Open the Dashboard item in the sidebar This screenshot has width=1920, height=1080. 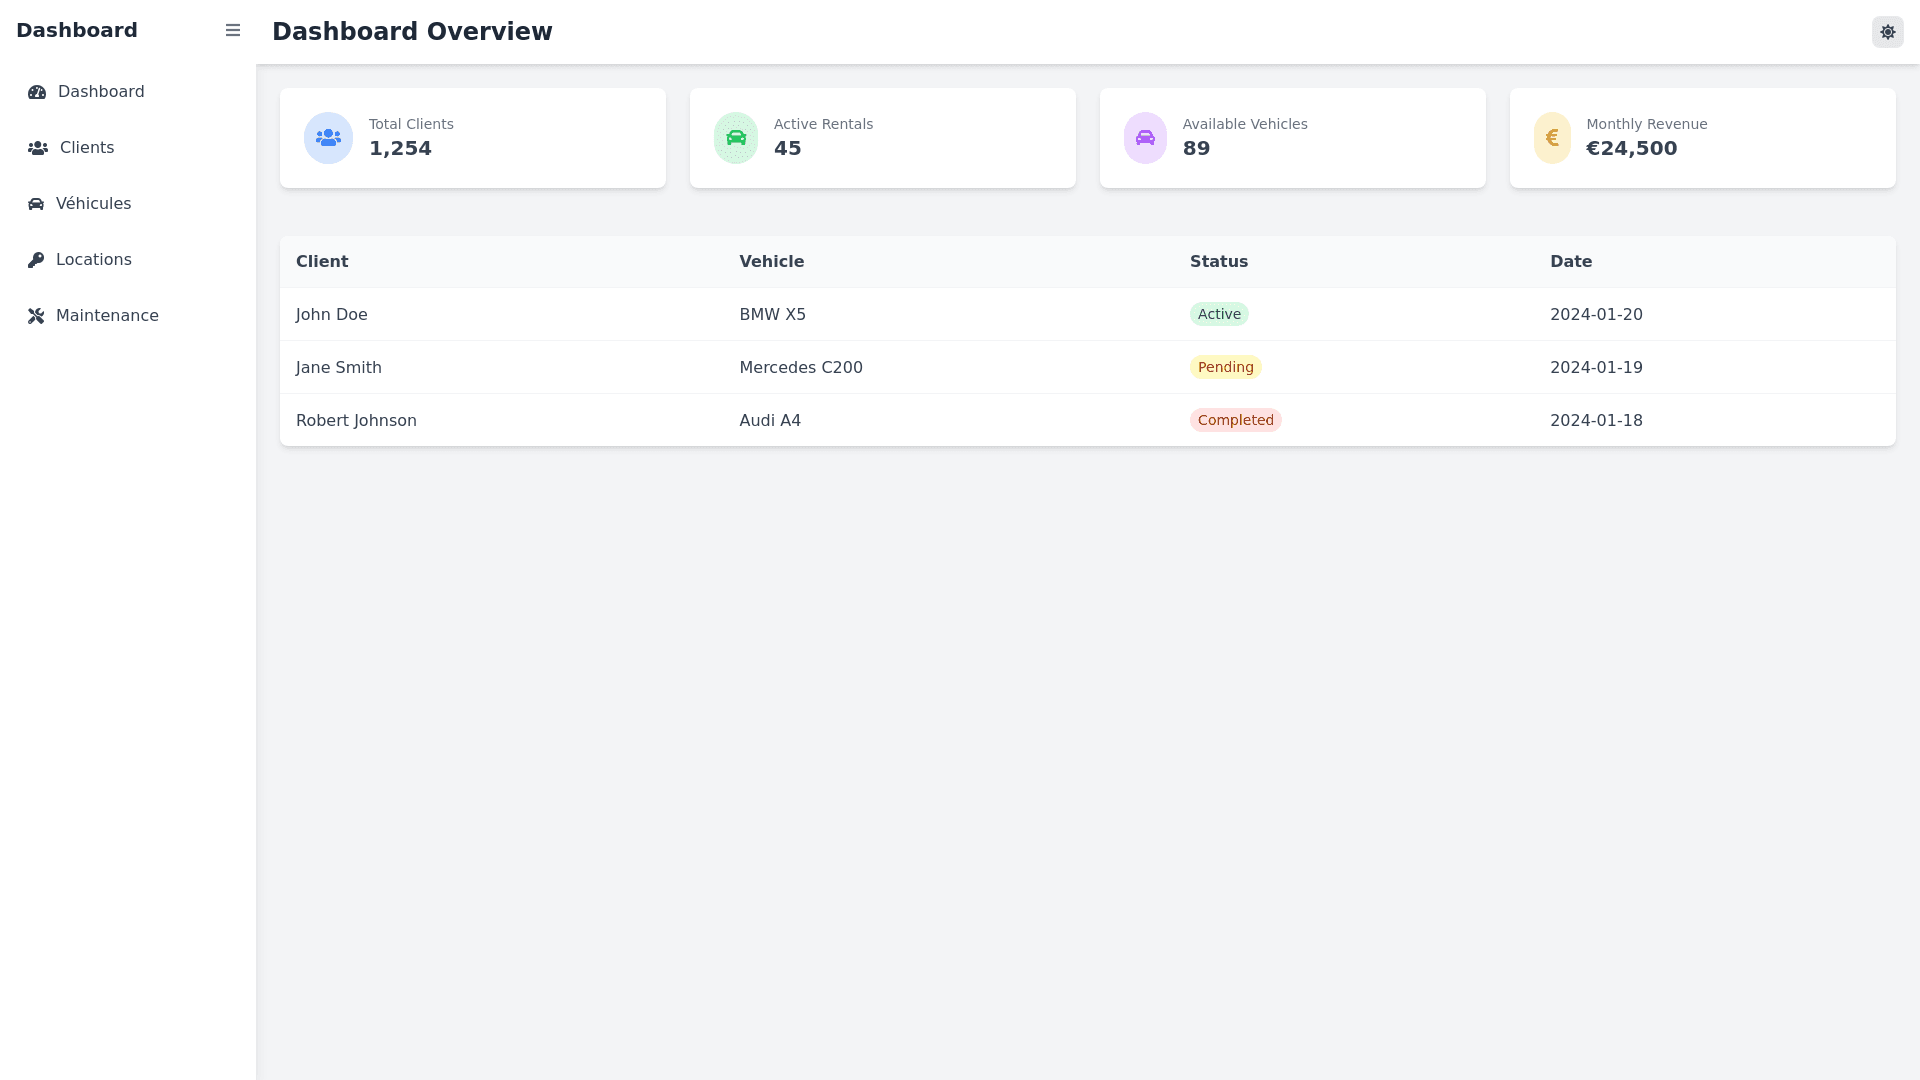click(x=100, y=92)
